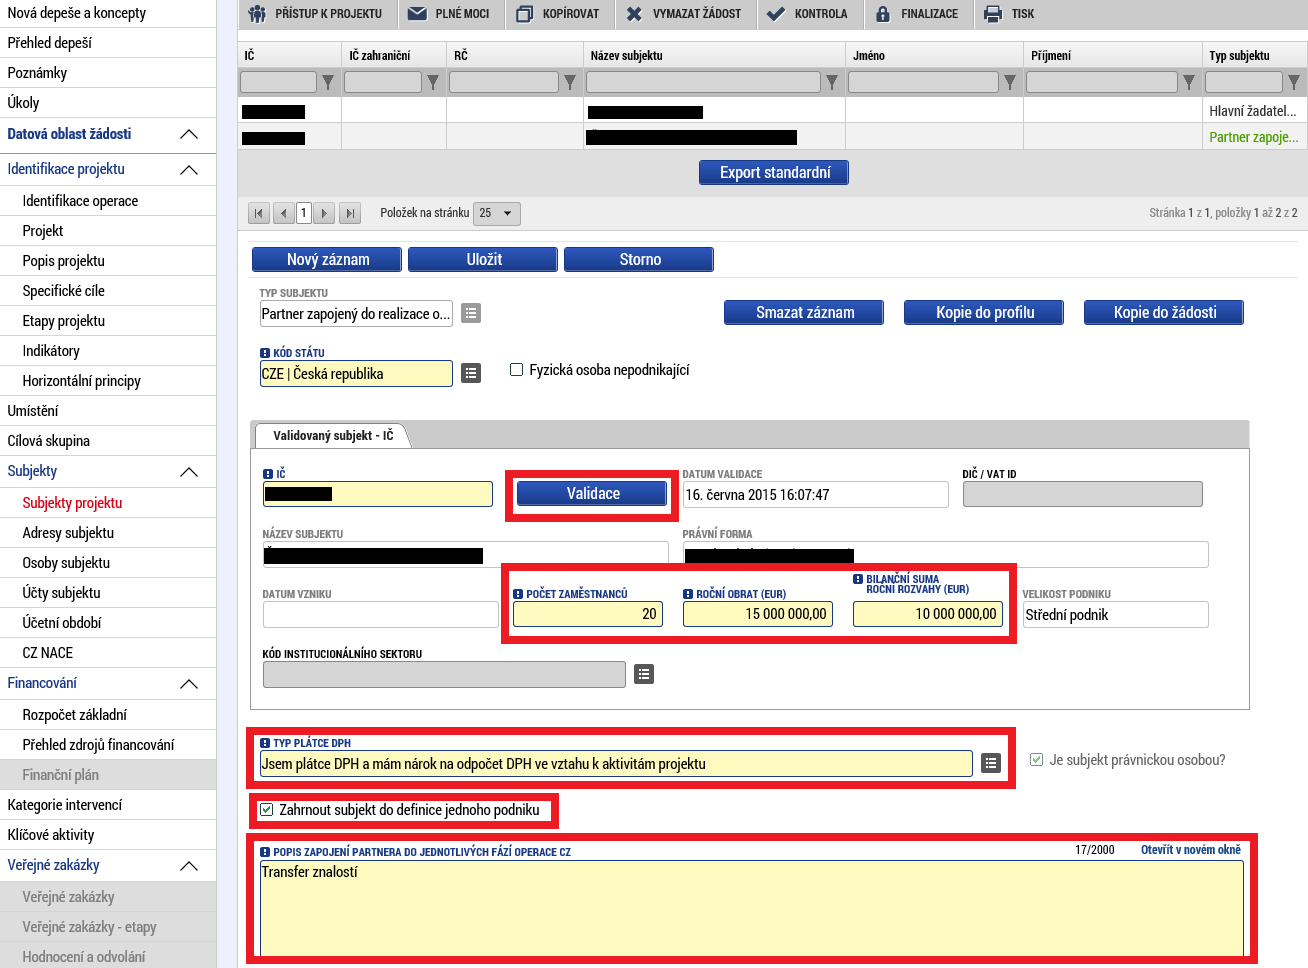
Task: Click the Uložit button
Action: 484,260
